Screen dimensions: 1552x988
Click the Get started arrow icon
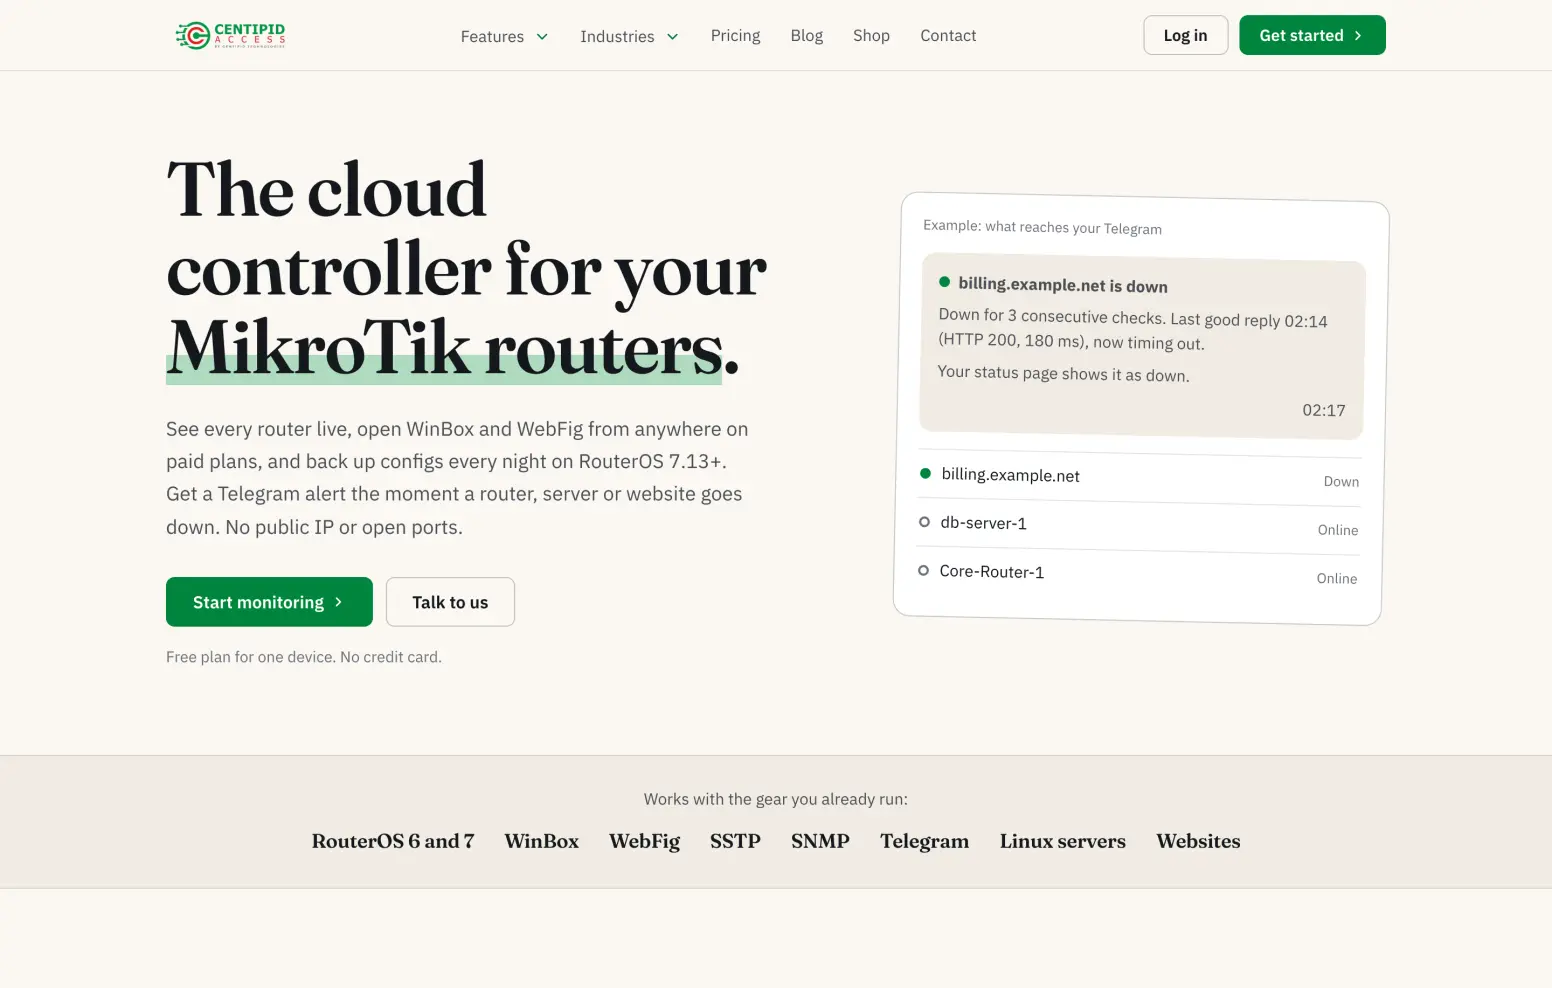point(1358,35)
